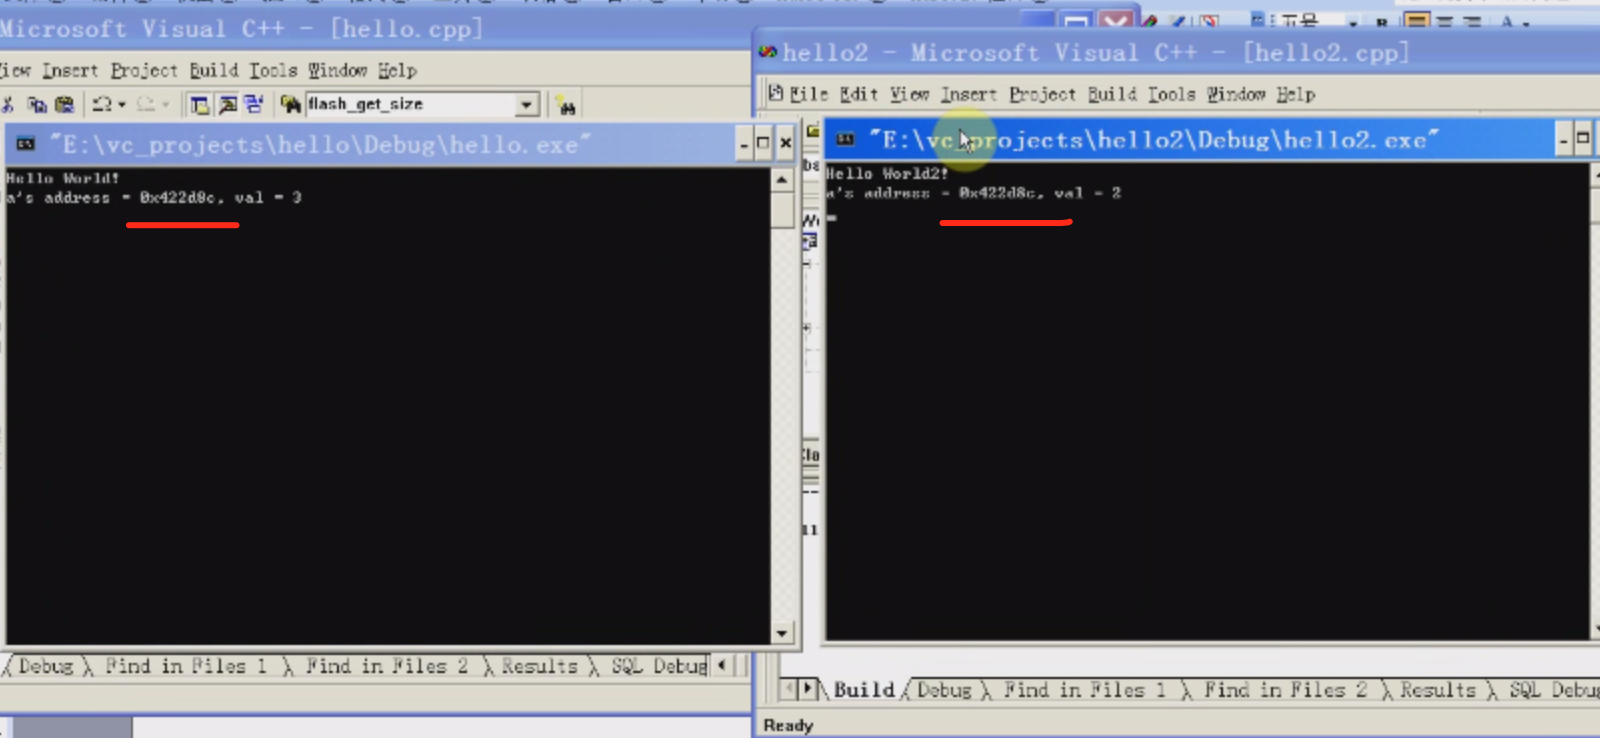Screen dimensions: 1600x738
Task: Select Find in Files 2 tab, left window
Action: click(x=386, y=666)
